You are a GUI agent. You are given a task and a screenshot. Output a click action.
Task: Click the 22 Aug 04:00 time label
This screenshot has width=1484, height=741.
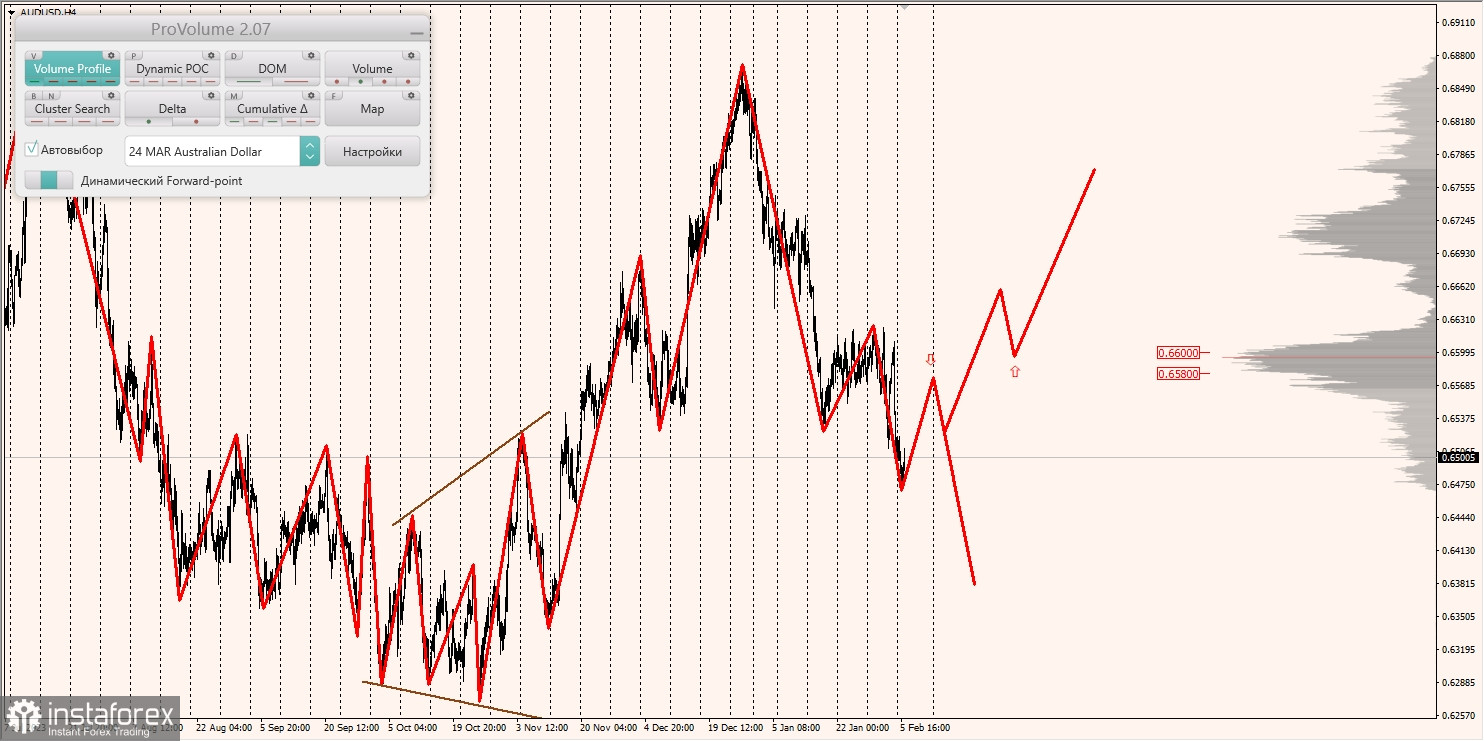[x=224, y=728]
